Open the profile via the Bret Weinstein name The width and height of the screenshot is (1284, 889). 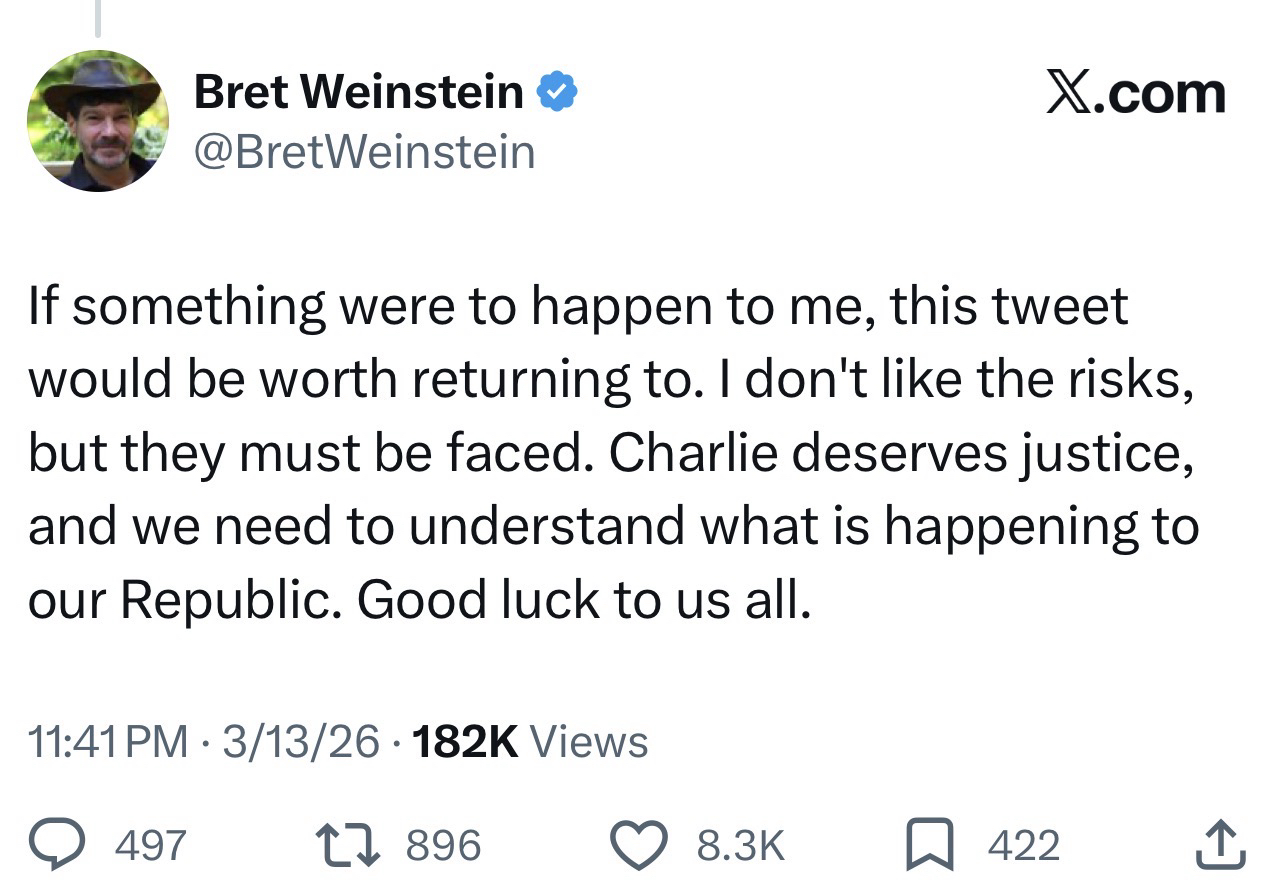(358, 93)
